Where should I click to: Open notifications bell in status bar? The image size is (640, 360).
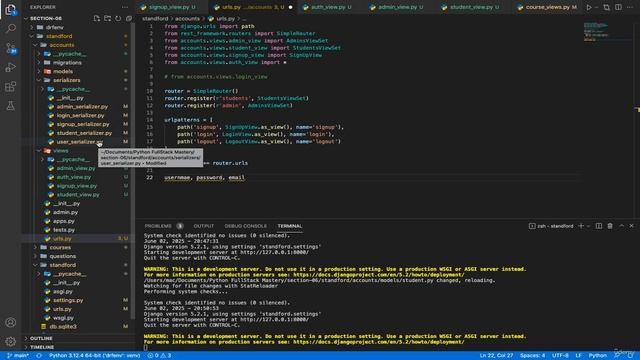(630, 356)
